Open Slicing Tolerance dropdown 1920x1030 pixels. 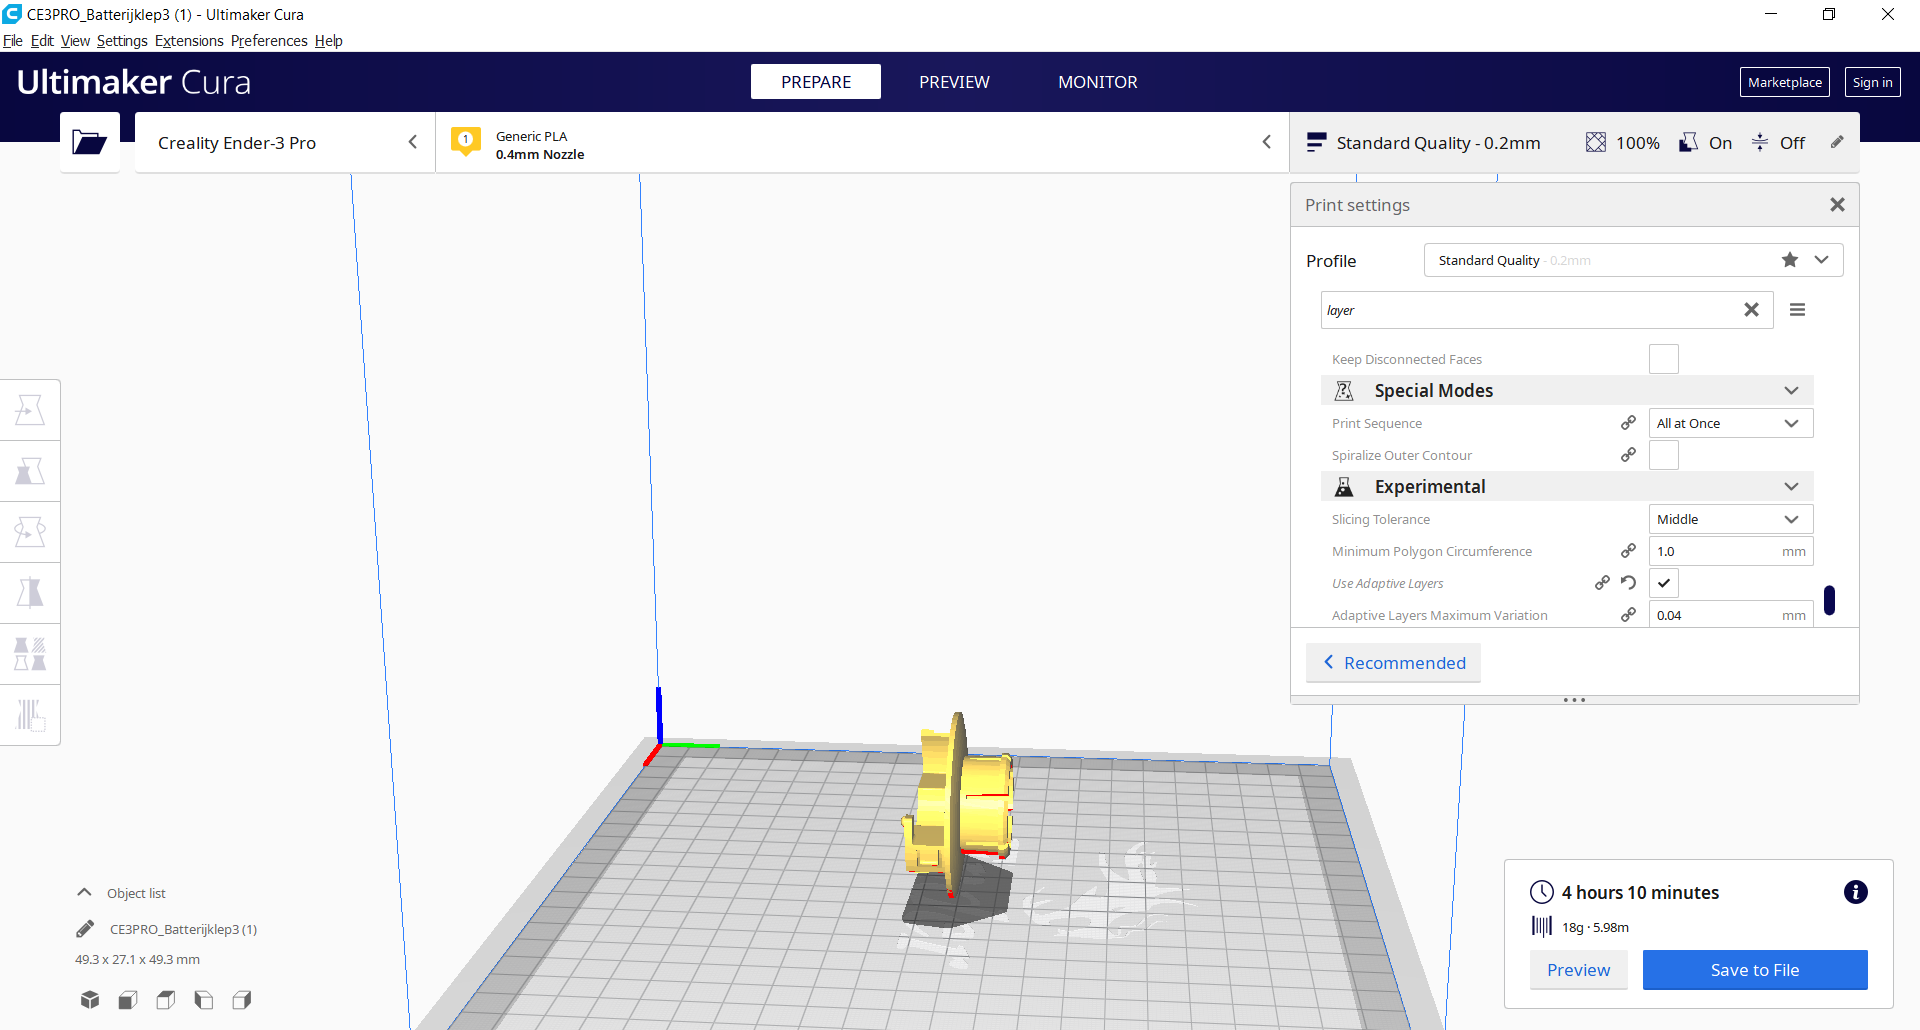[x=1731, y=519]
